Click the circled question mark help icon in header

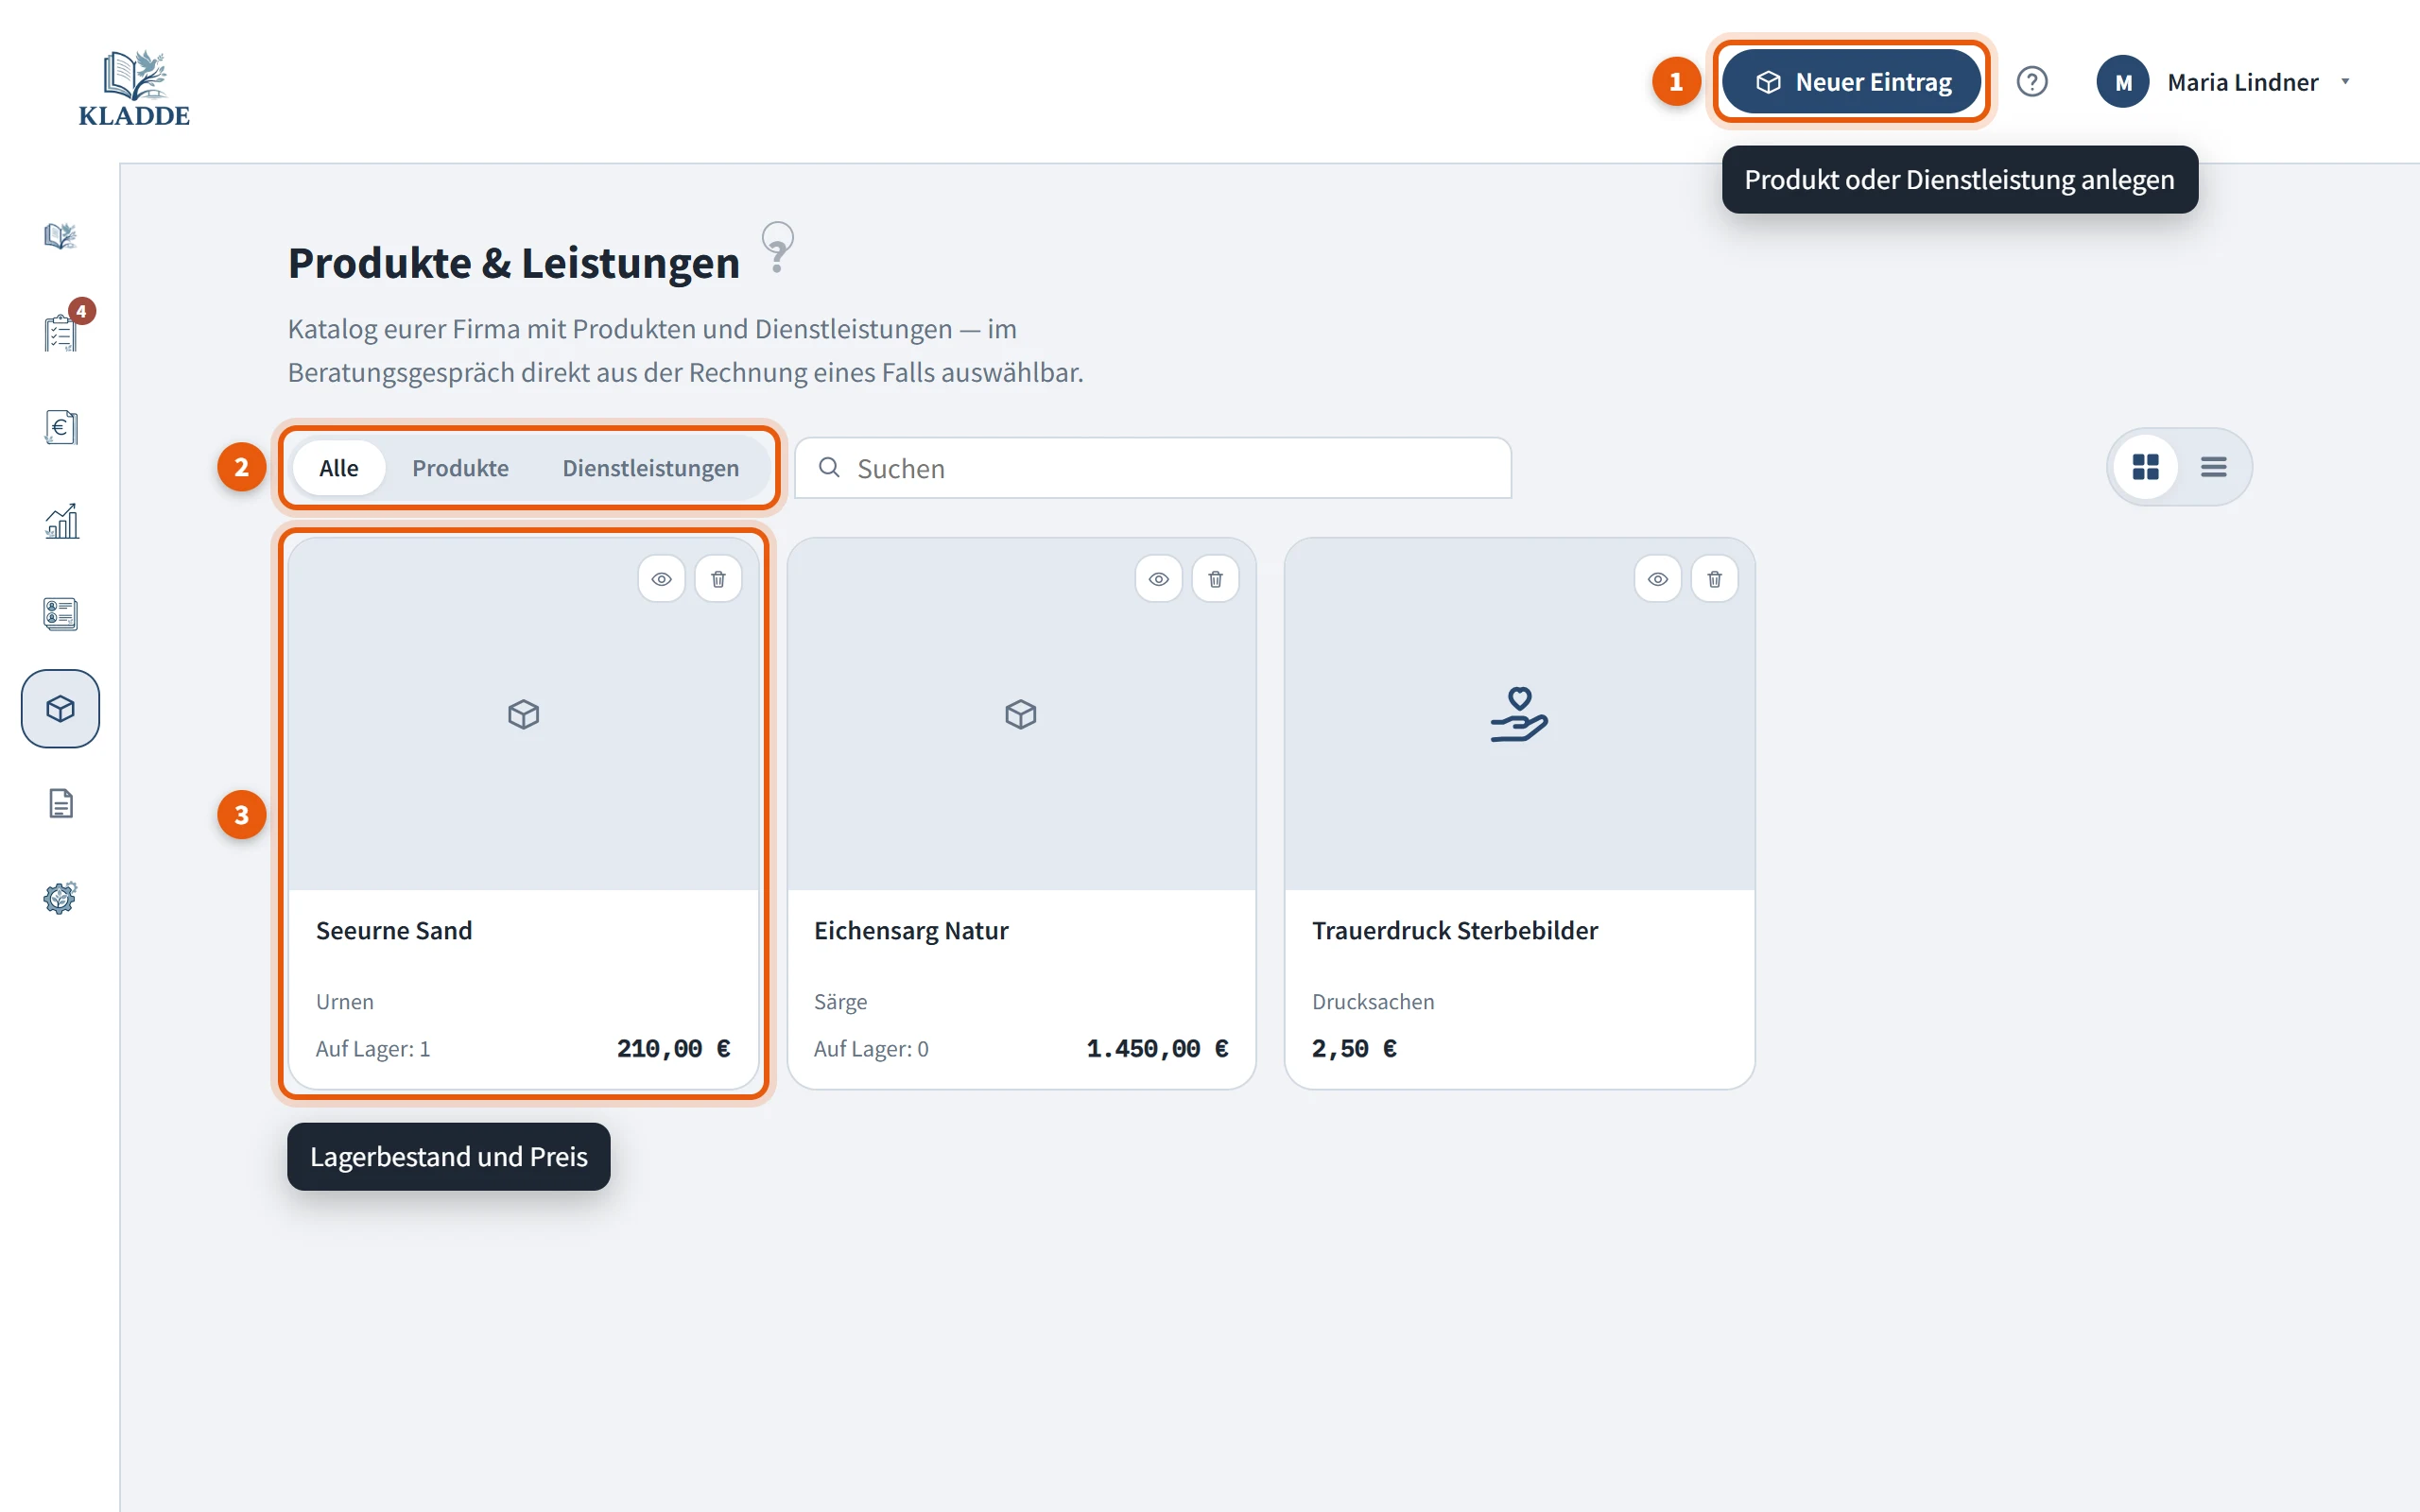pyautogui.click(x=2031, y=82)
